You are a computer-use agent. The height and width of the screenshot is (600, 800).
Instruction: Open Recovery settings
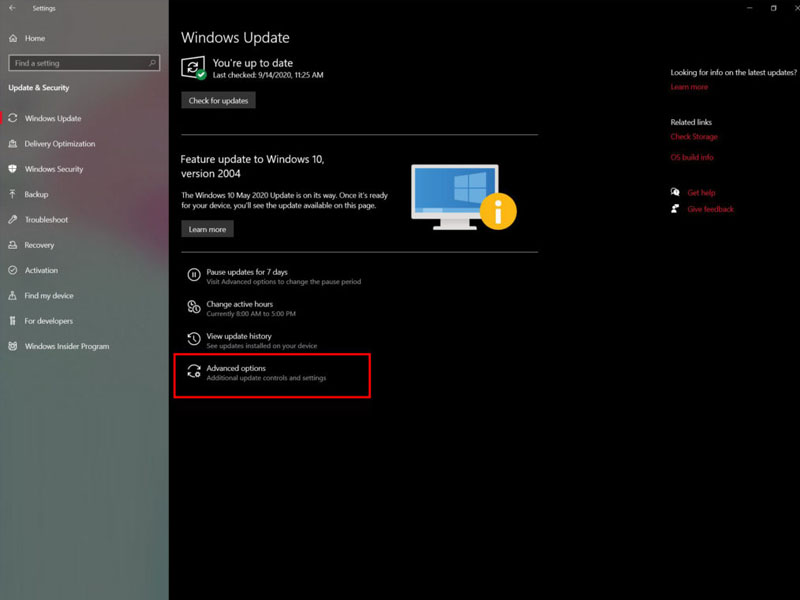tap(39, 245)
